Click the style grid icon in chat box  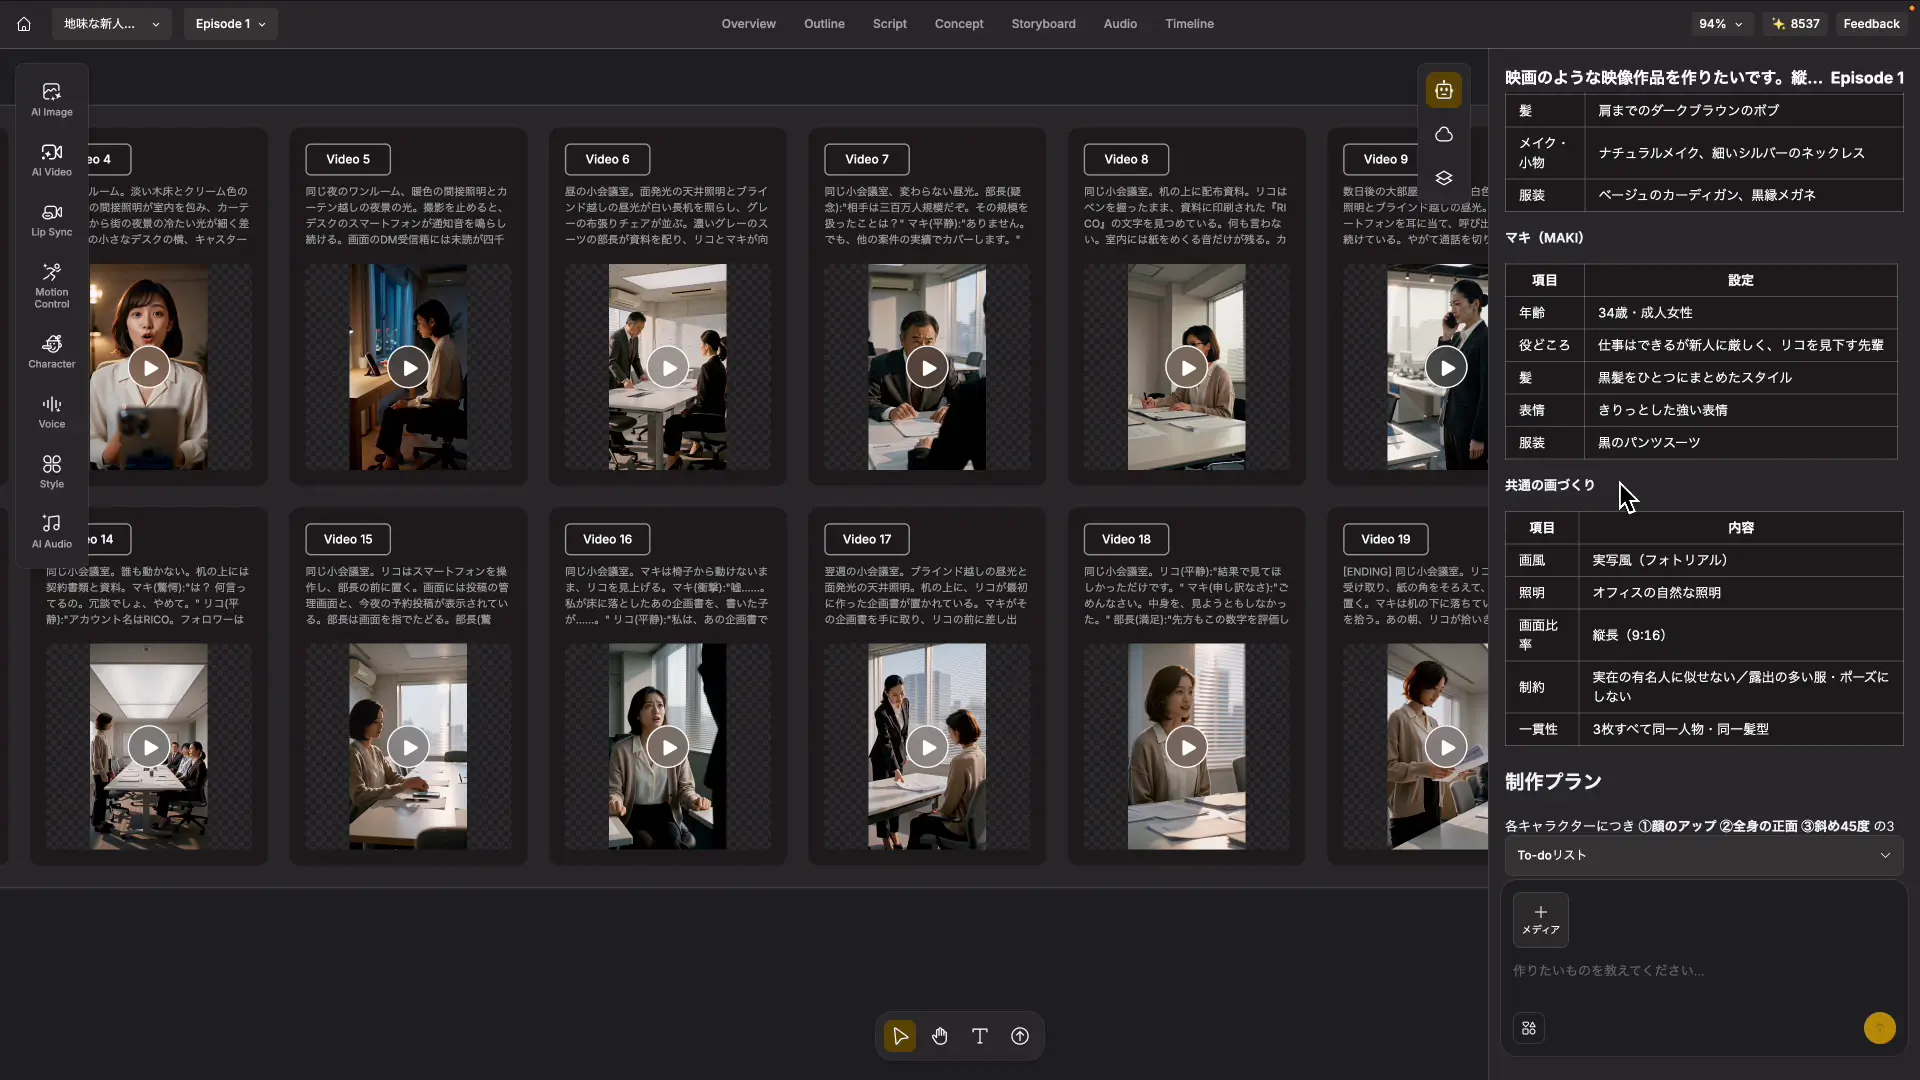(x=1529, y=1028)
